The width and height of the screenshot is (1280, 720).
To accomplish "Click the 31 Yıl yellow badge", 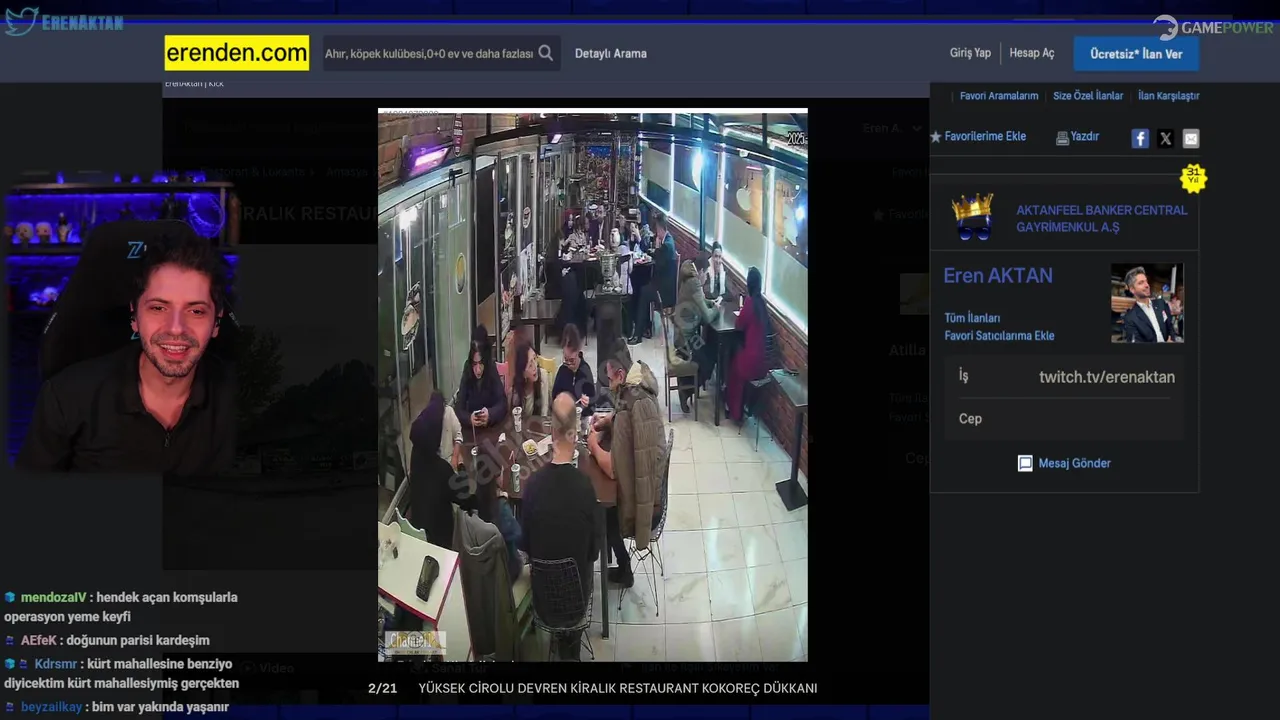I will click(1193, 177).
